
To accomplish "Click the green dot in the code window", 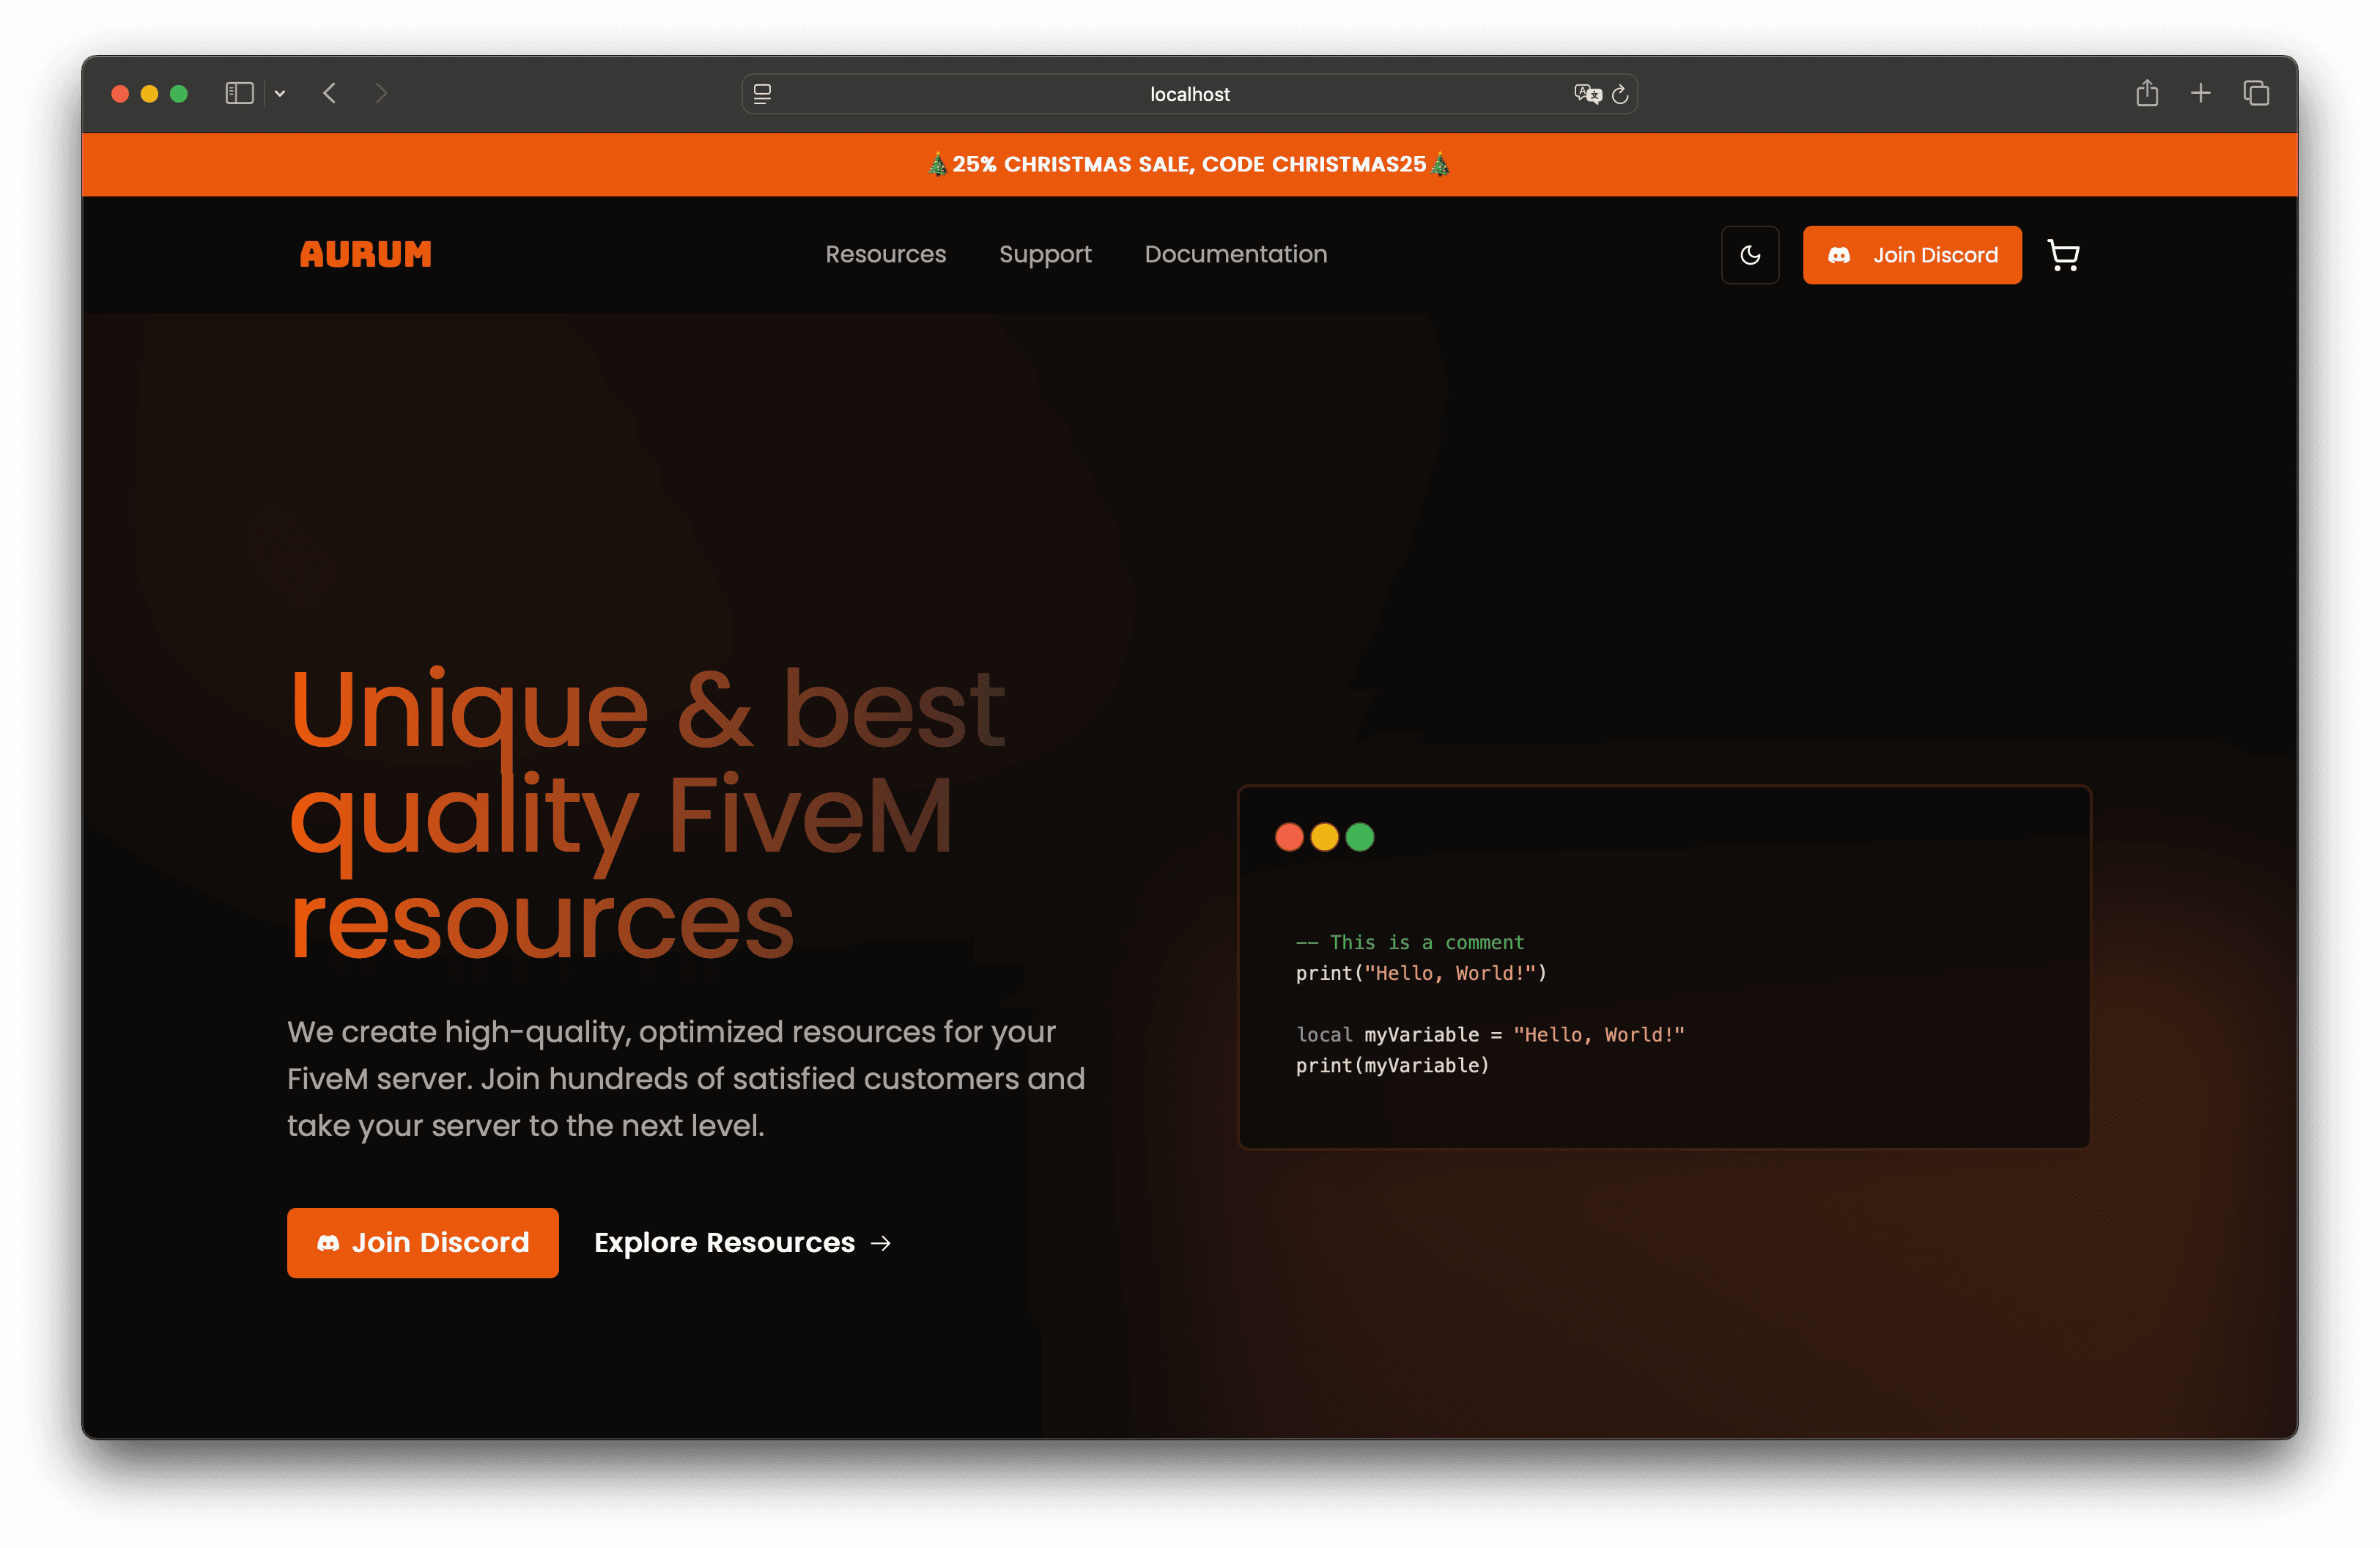I will [1360, 837].
